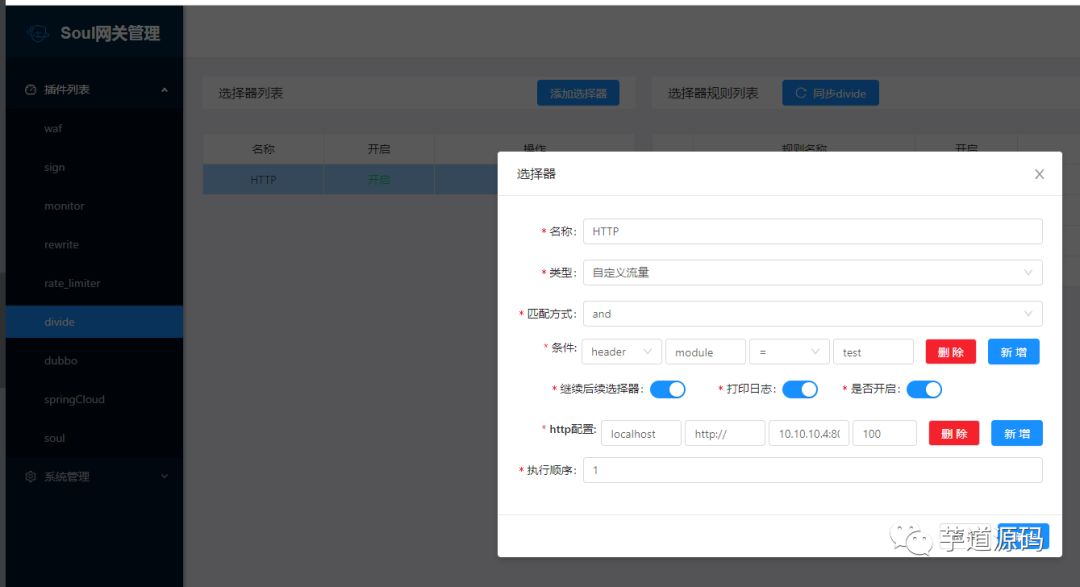Click 新增 button in the 条件 row
Screen dimensions: 1080x587
[x=1013, y=351]
